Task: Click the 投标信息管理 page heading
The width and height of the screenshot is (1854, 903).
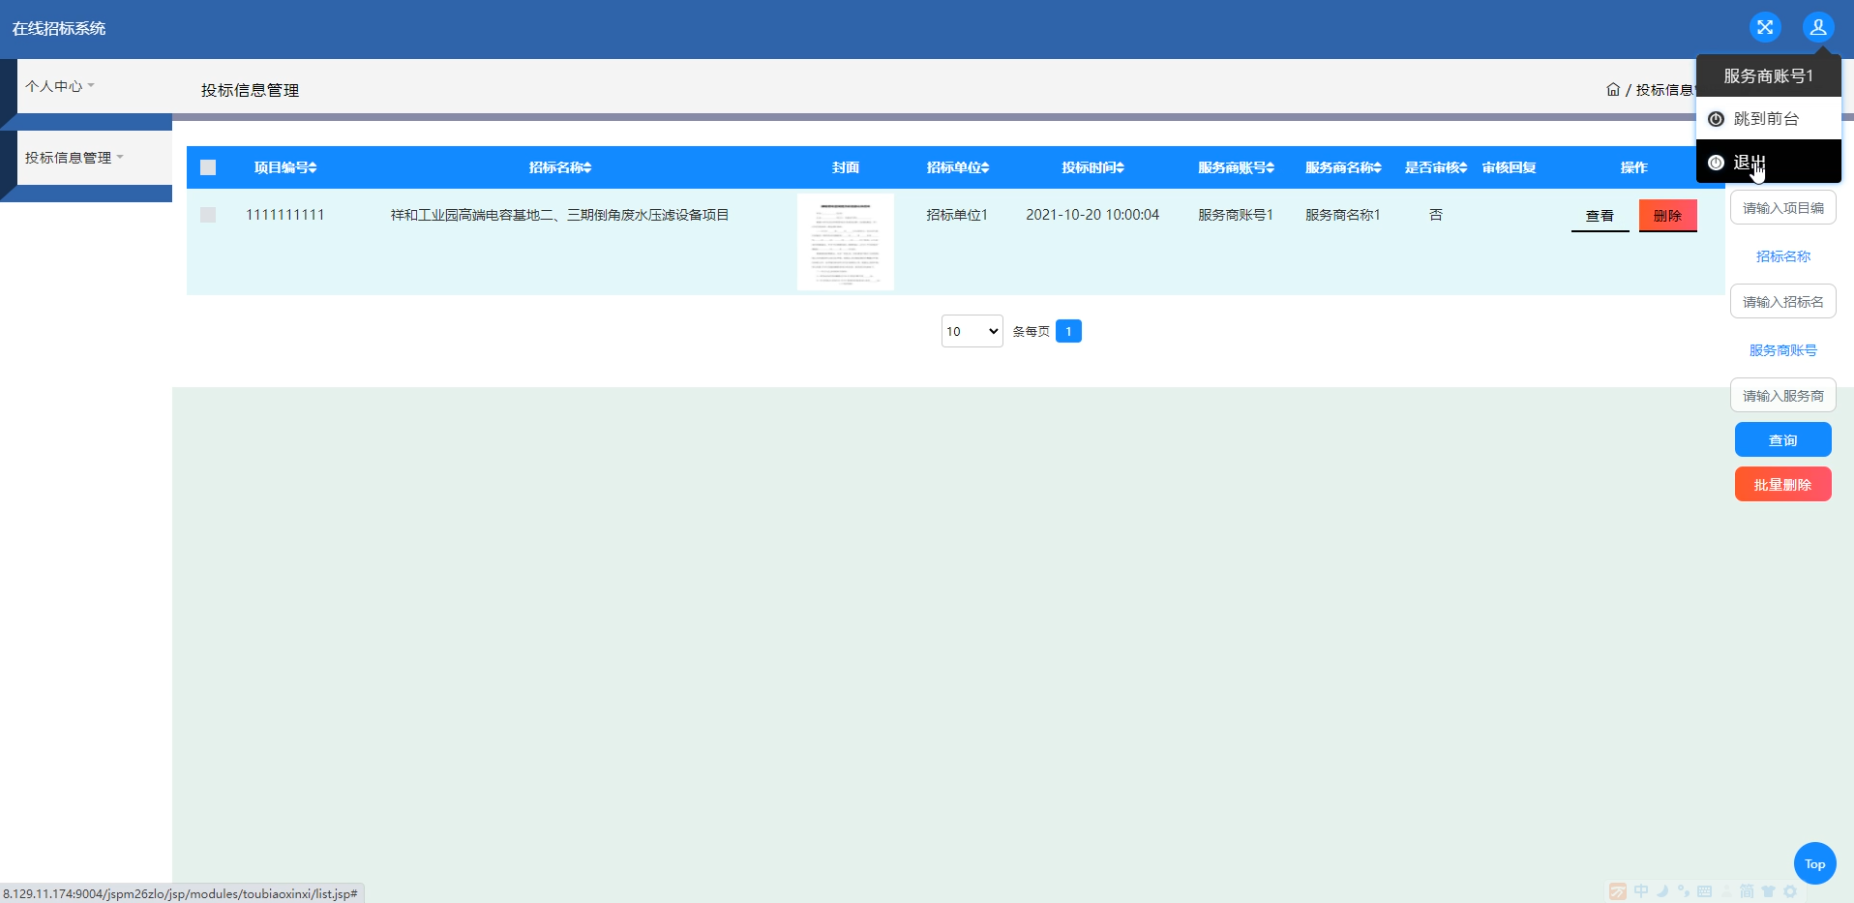Action: 250,90
